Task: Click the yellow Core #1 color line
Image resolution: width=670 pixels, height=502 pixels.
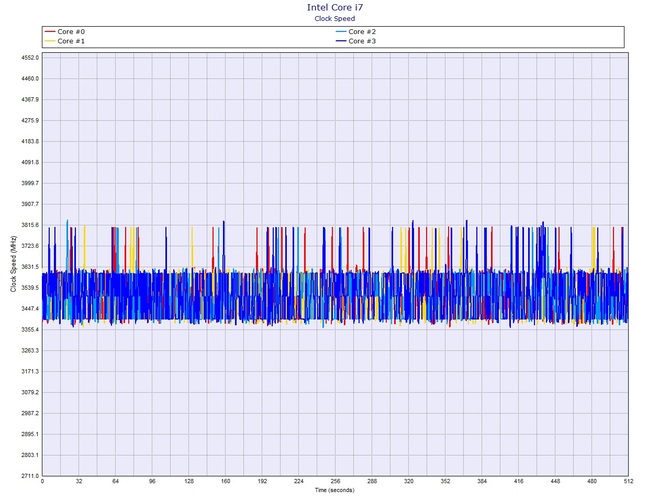Action: (50, 41)
